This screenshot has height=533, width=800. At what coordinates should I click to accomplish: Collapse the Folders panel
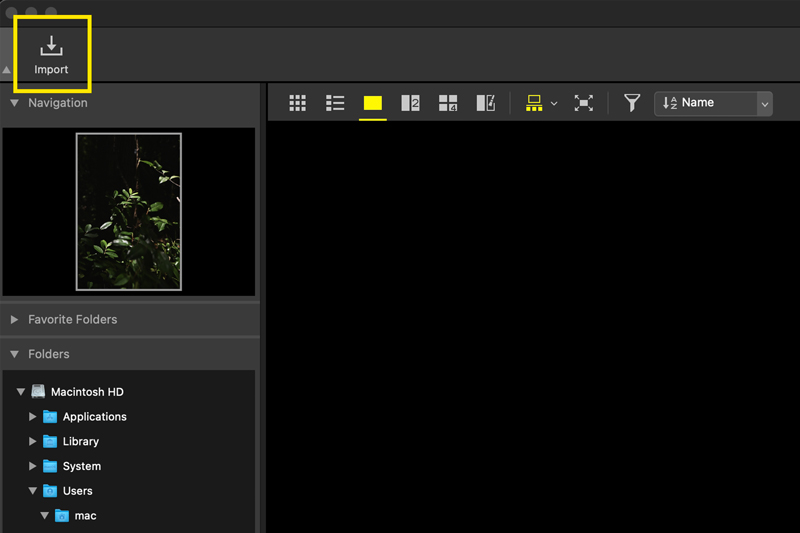[14, 354]
